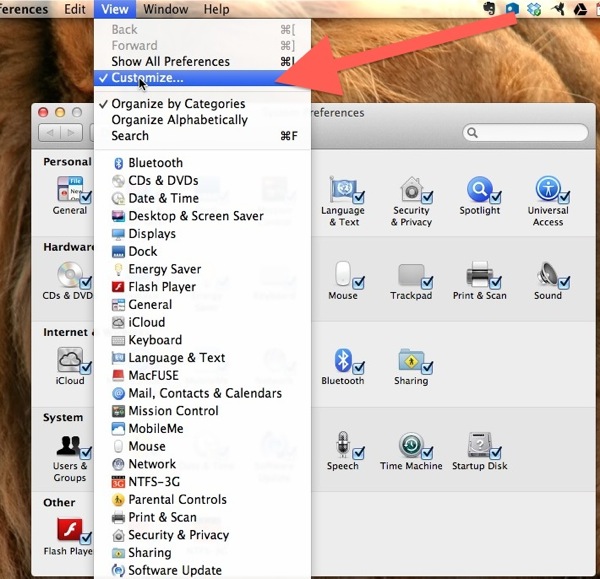Select MacFUSE menu entry
This screenshot has width=600, height=579.
click(x=202, y=375)
